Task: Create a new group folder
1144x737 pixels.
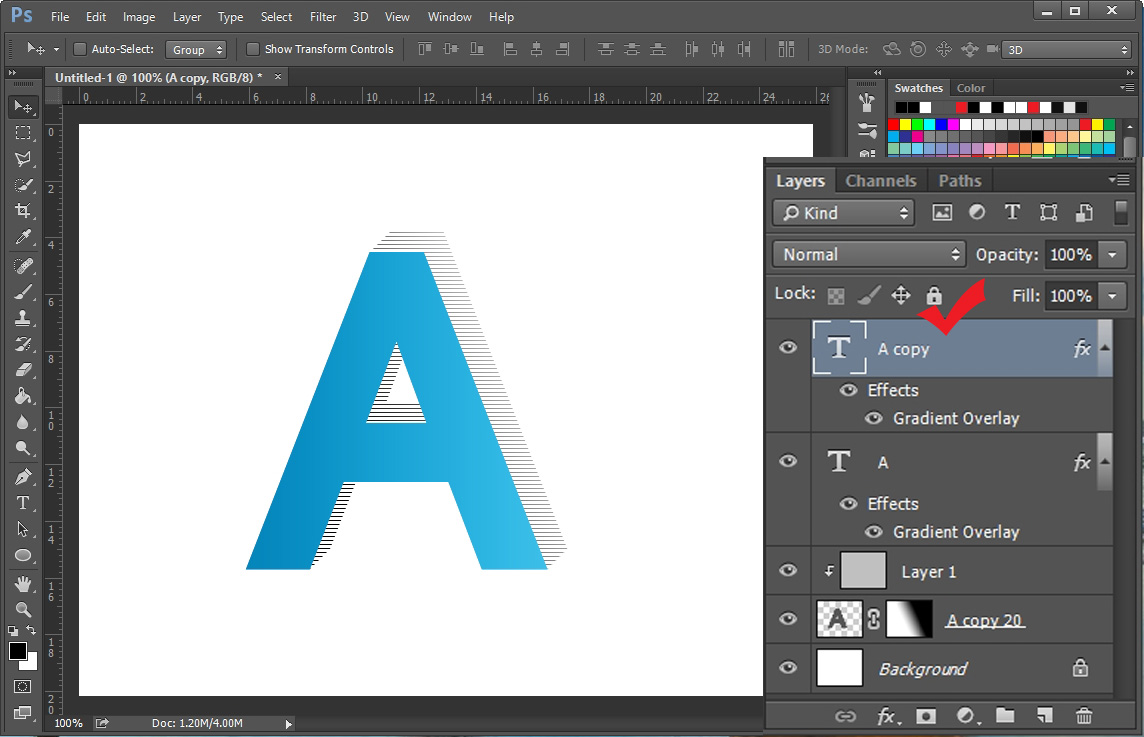Action: pos(1005,716)
